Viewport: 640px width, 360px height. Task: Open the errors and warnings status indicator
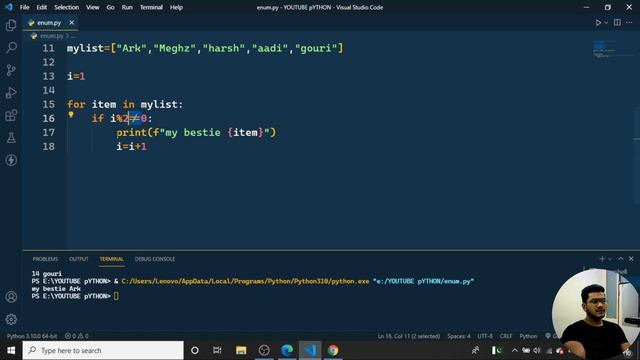[x=77, y=336]
